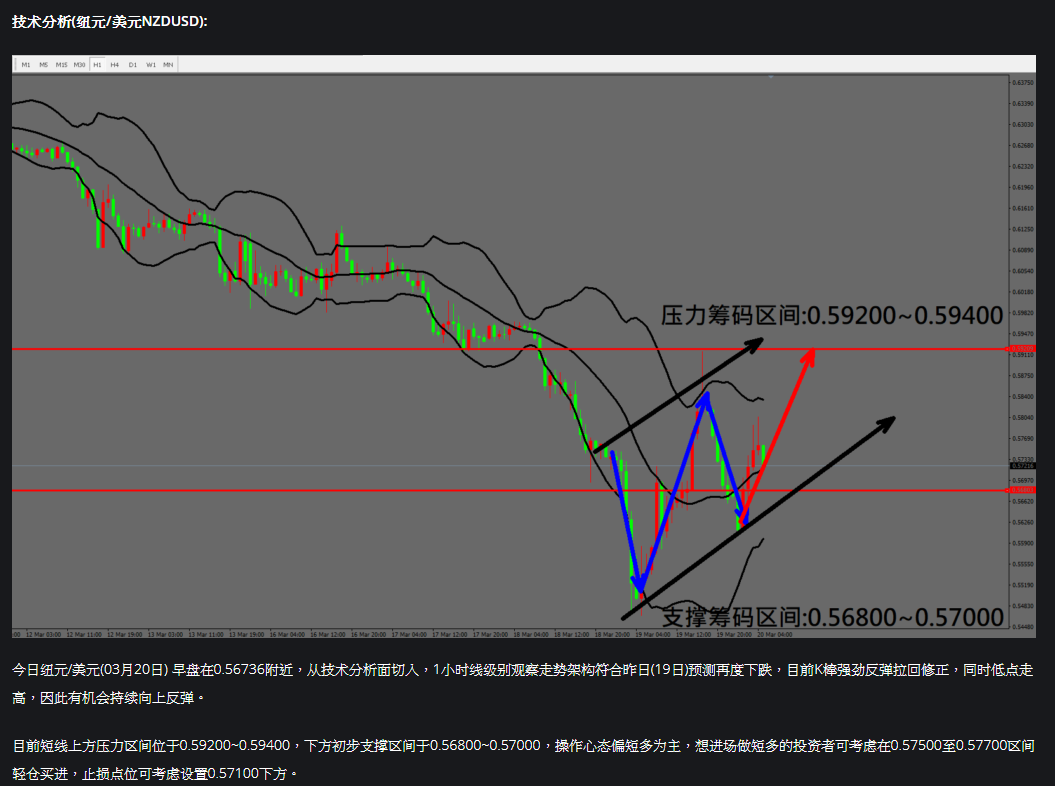Click the price axis value 0.58400
Viewport: 1055px width, 786px height.
pyautogui.click(x=1023, y=397)
